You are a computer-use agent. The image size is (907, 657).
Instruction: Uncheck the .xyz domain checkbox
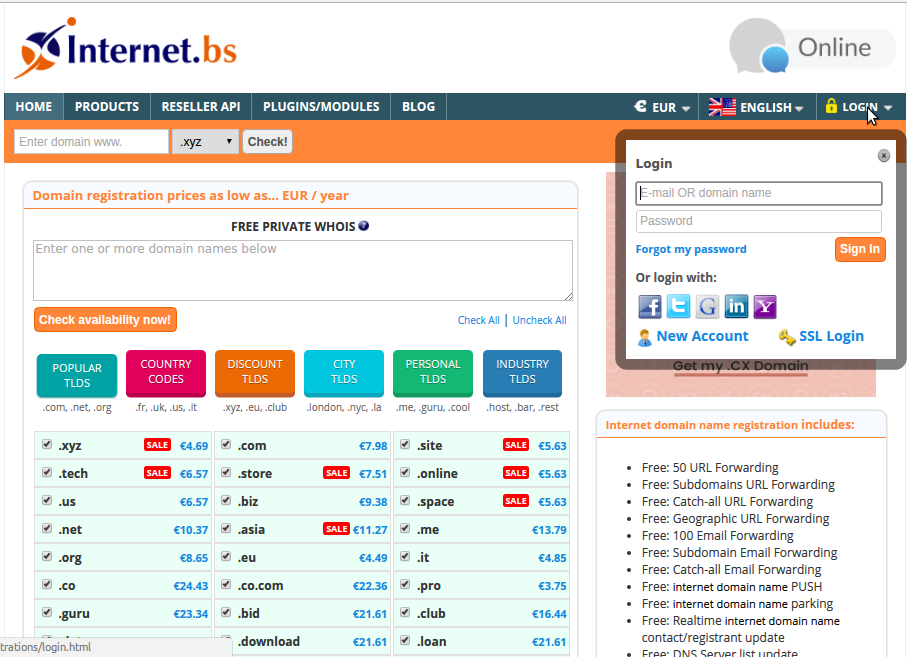pos(47,445)
